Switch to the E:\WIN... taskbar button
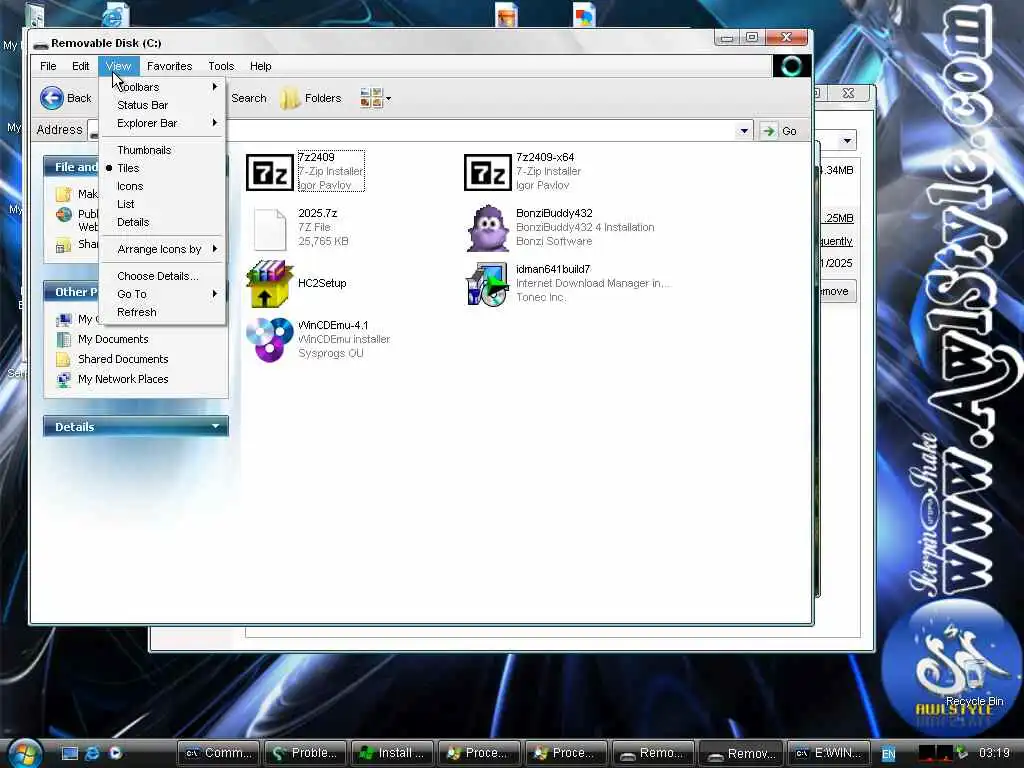Image resolution: width=1024 pixels, height=768 pixels. tap(829, 753)
